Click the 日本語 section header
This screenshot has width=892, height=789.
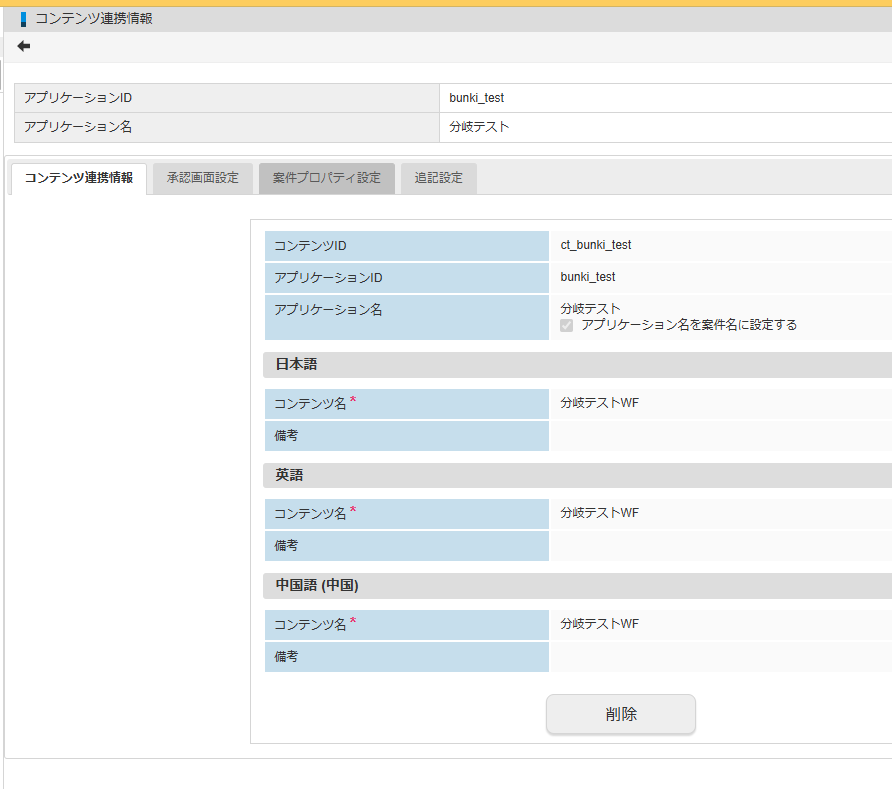click(296, 364)
